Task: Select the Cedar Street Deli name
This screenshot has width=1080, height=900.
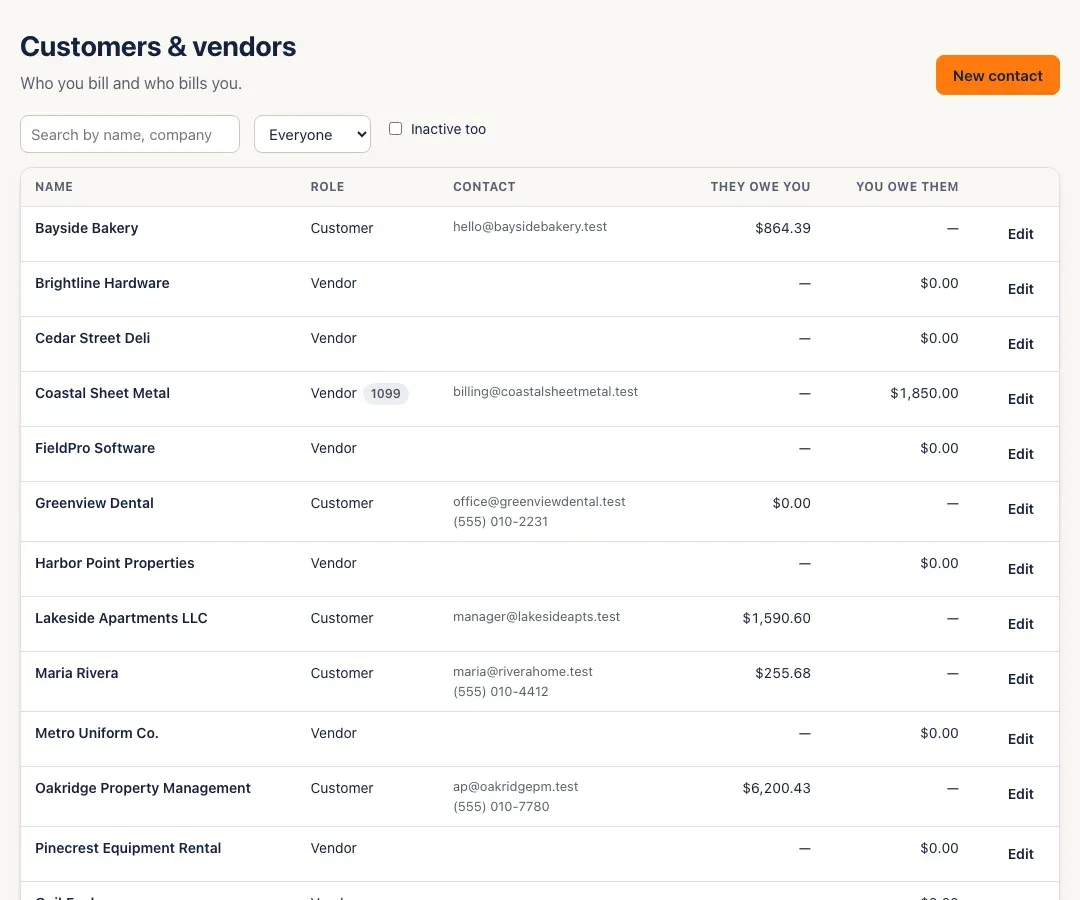Action: 92,338
